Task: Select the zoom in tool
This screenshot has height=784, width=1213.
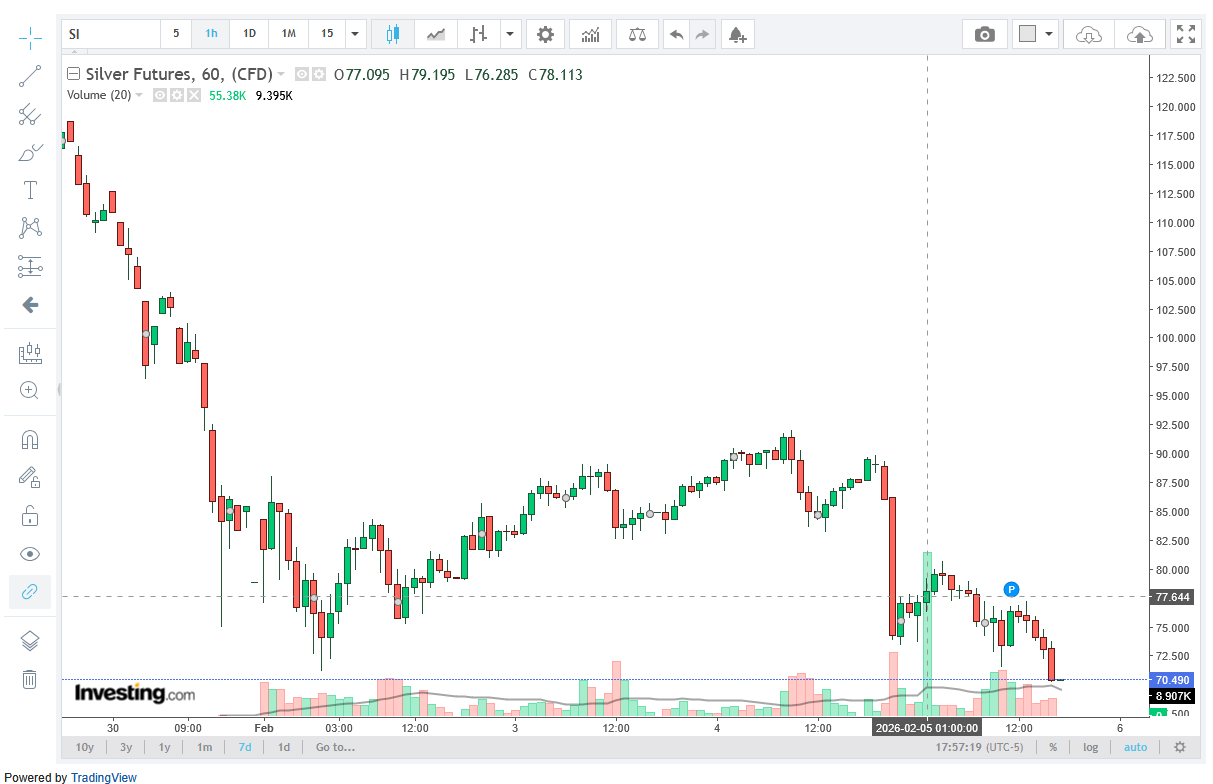Action: click(x=30, y=390)
